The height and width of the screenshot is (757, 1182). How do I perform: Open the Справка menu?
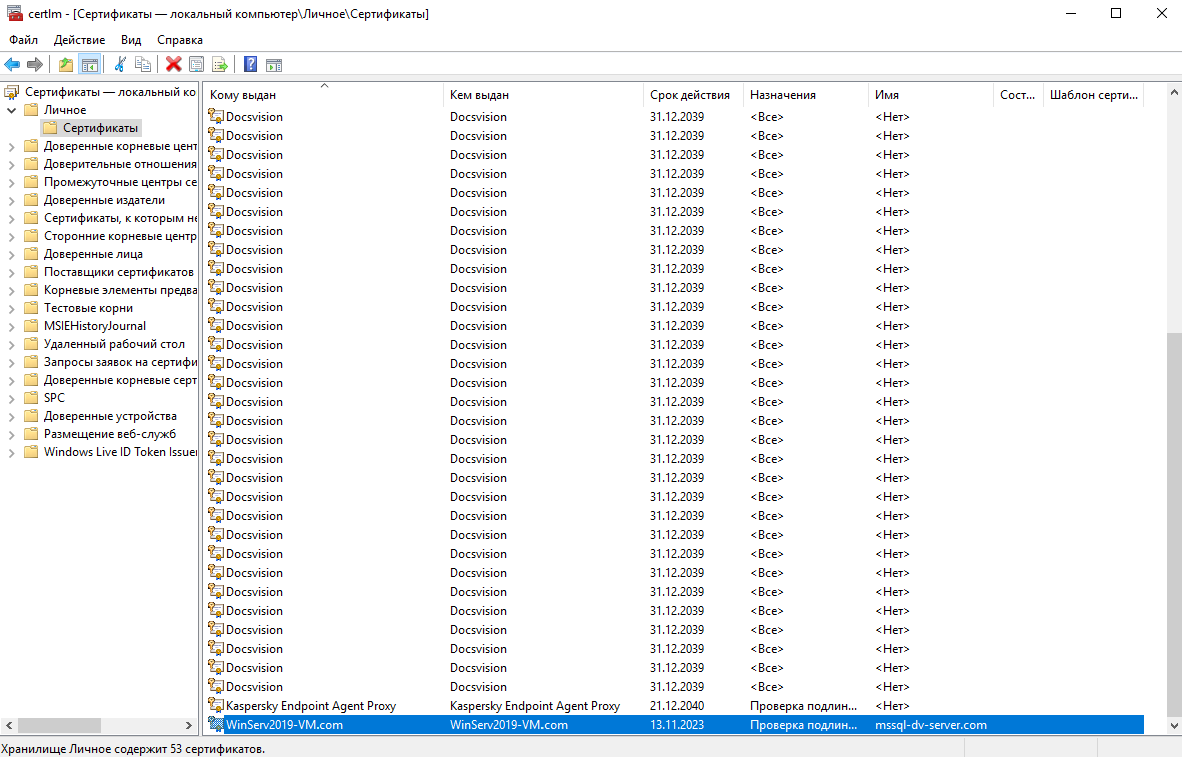(x=179, y=40)
